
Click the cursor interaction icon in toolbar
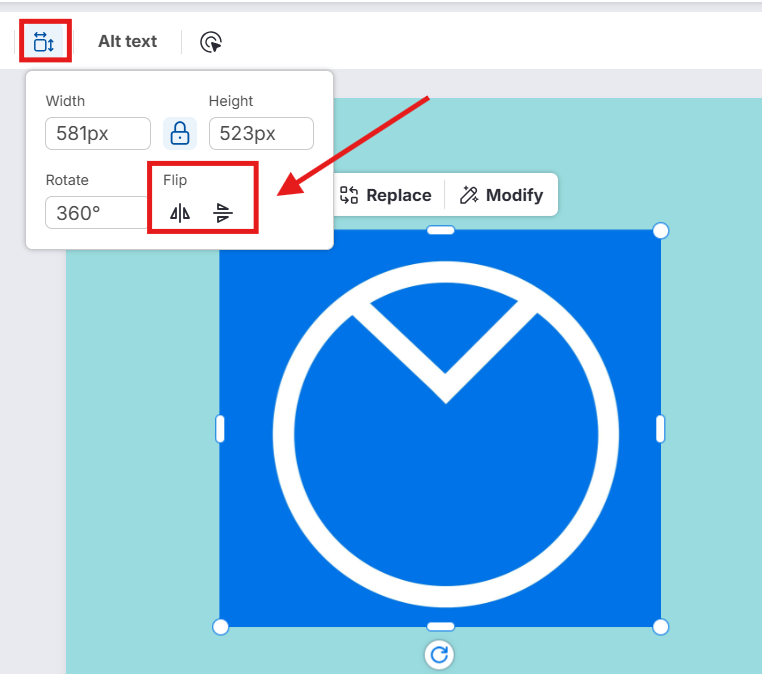pyautogui.click(x=210, y=42)
